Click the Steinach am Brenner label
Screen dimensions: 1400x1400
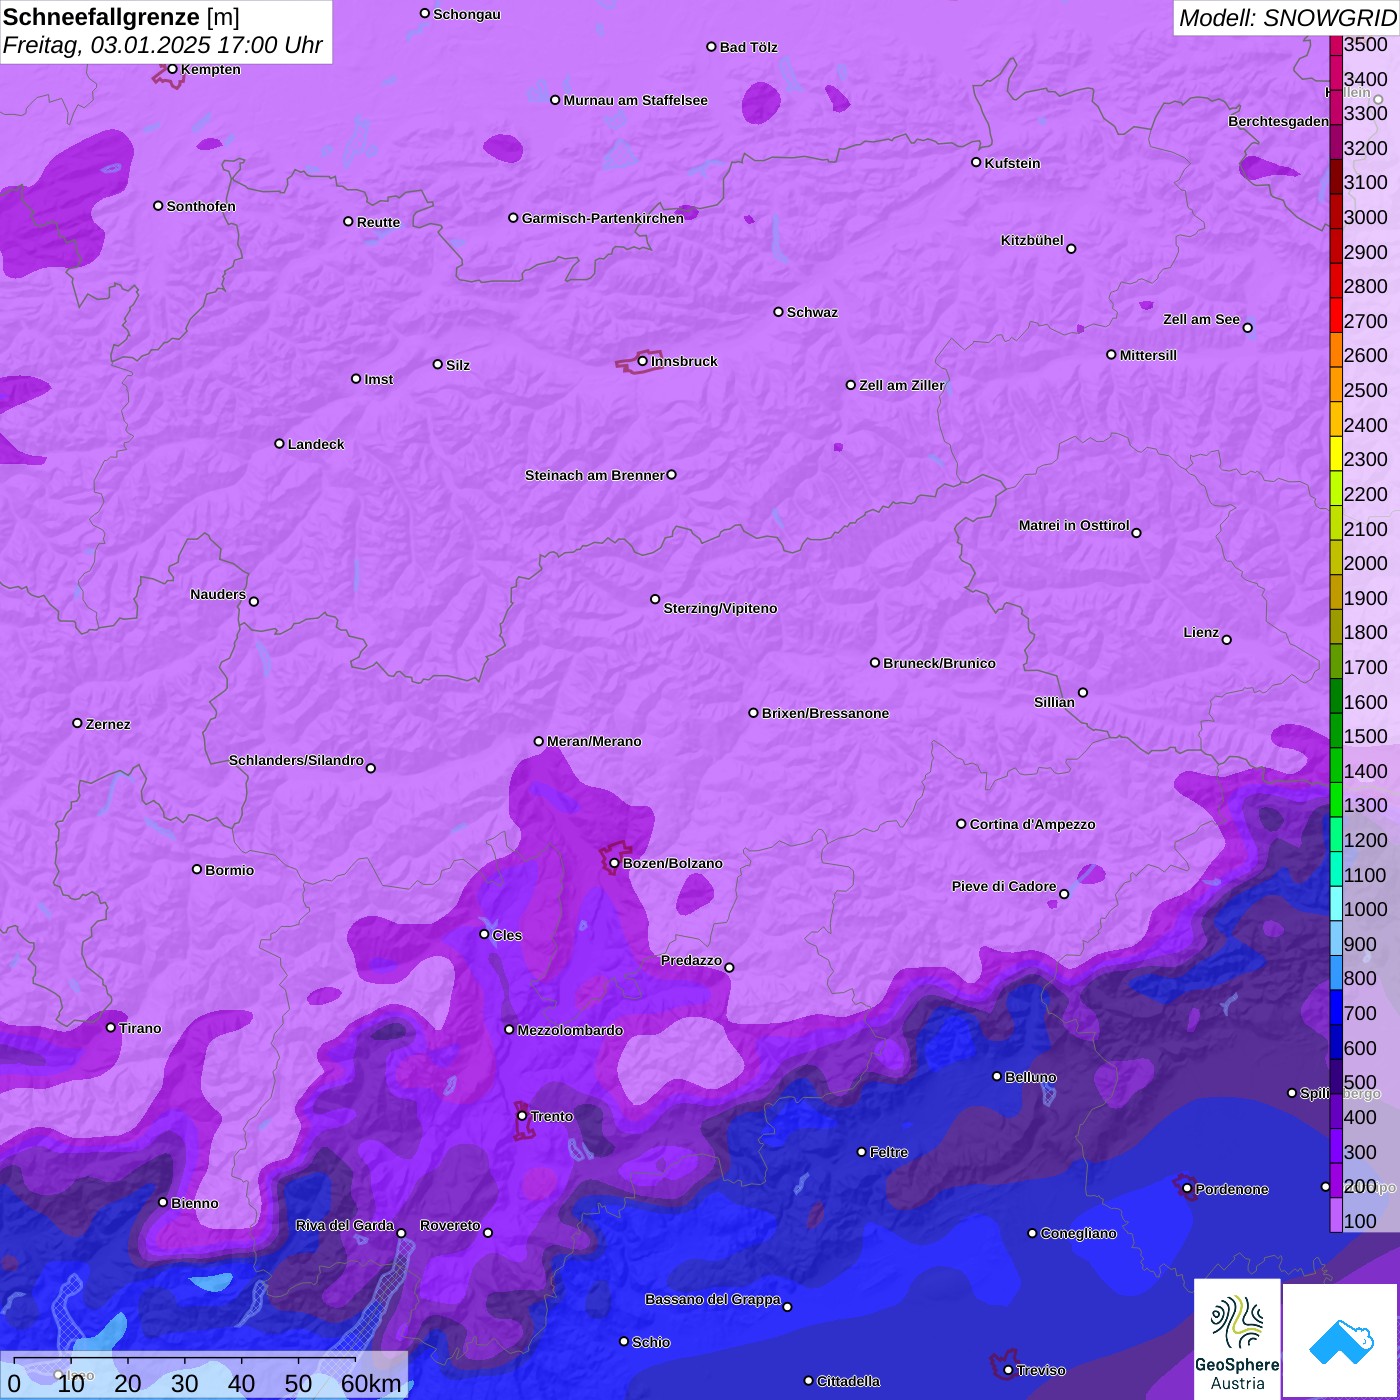click(595, 475)
